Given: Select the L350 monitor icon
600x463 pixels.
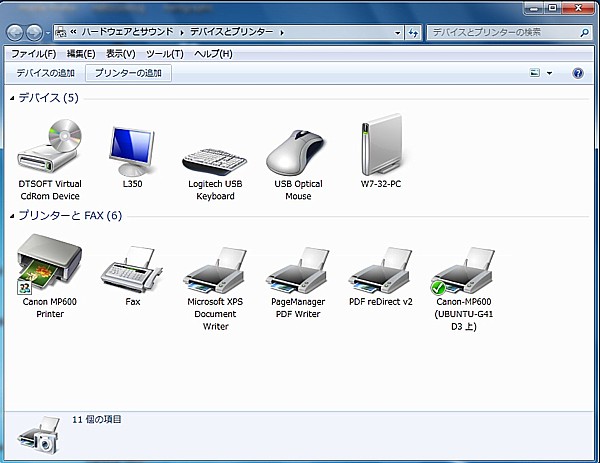Looking at the screenshot, I should click(x=132, y=151).
